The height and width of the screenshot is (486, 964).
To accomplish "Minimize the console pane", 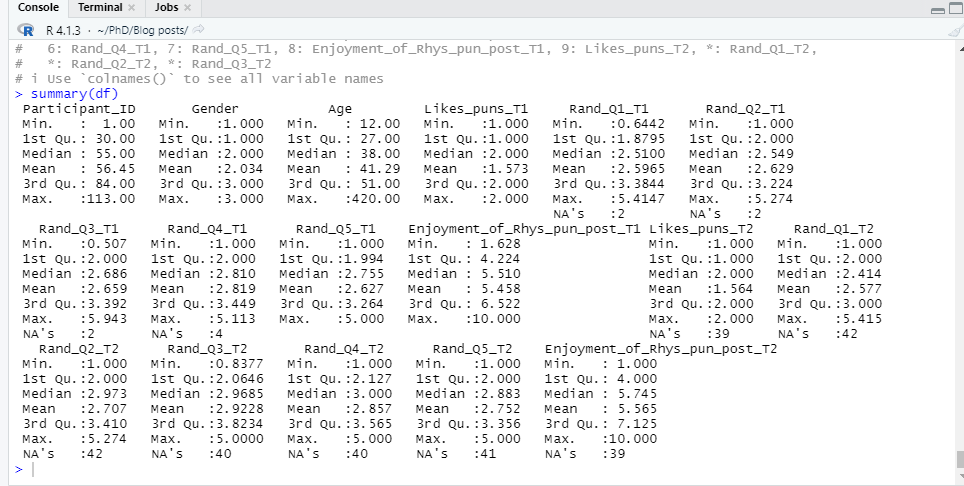I will pyautogui.click(x=938, y=10).
